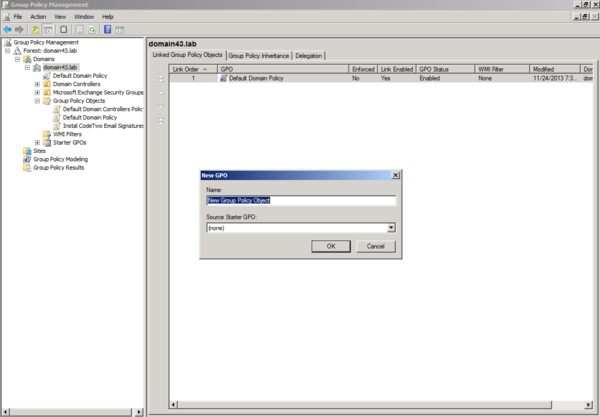Open the Source Starter GPO dropdown arrow
Screen dimensions: 600x417
click(x=391, y=228)
